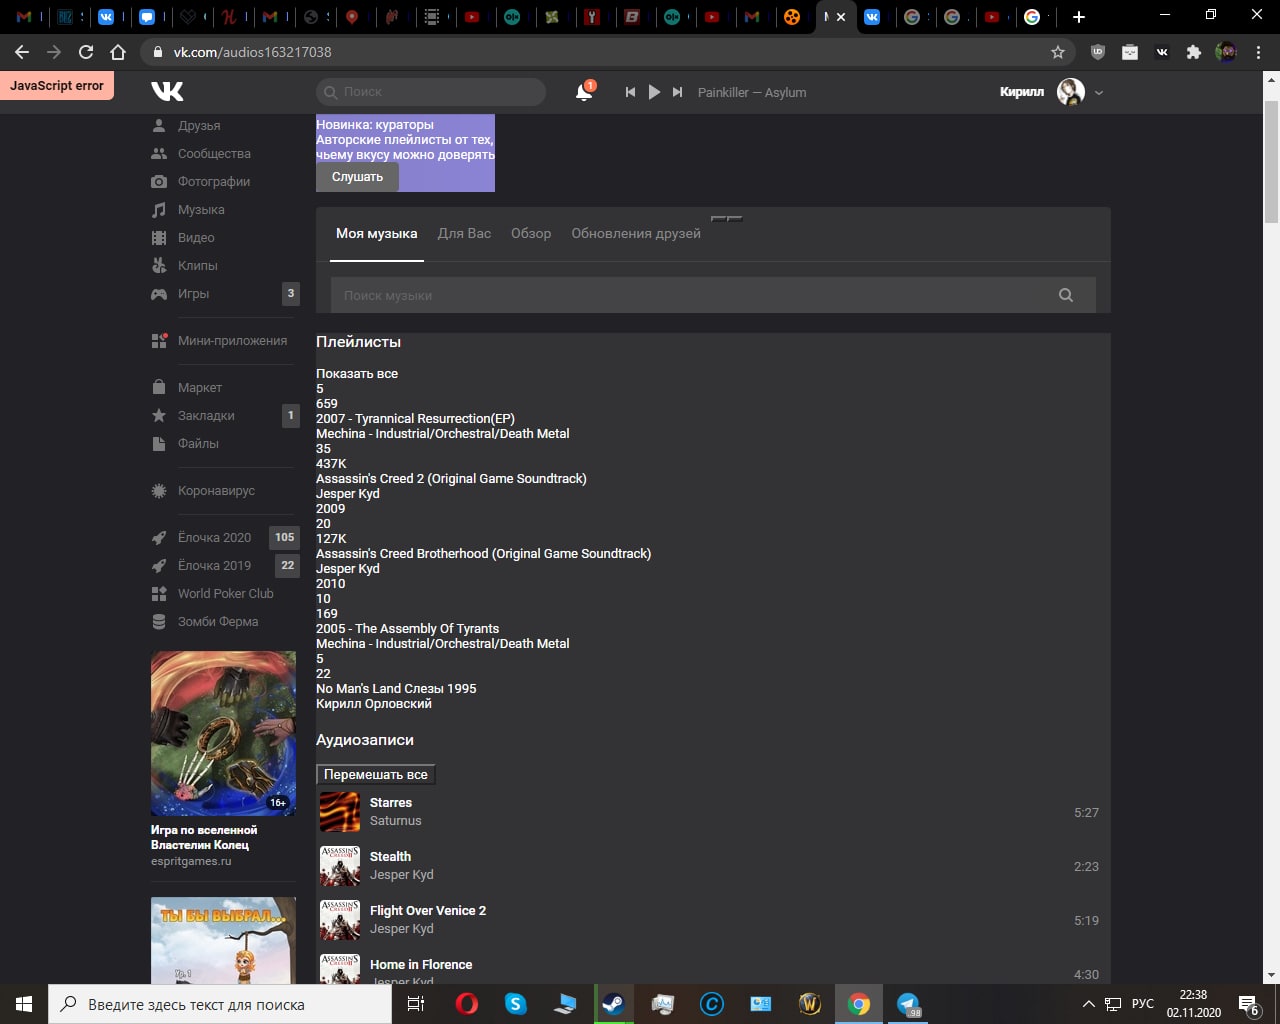Focus the top Поиск search field
This screenshot has height=1024, width=1280.
431,91
